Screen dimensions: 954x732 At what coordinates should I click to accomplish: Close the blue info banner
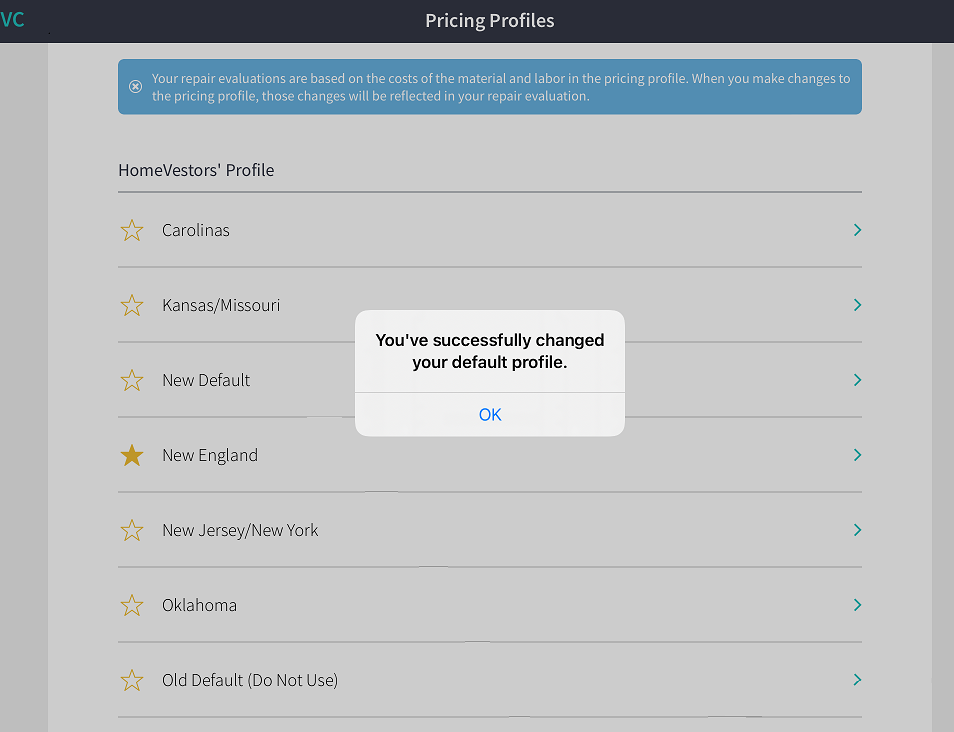(x=136, y=86)
